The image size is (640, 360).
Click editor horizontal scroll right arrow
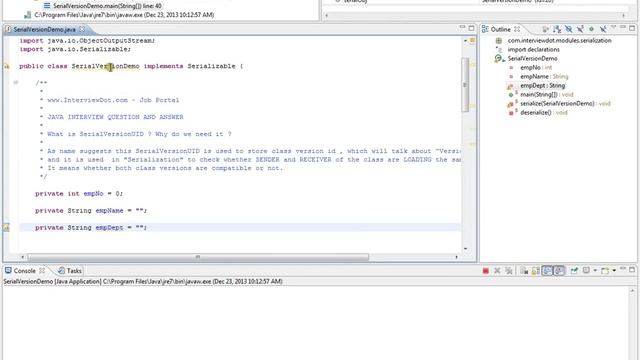[x=456, y=257]
